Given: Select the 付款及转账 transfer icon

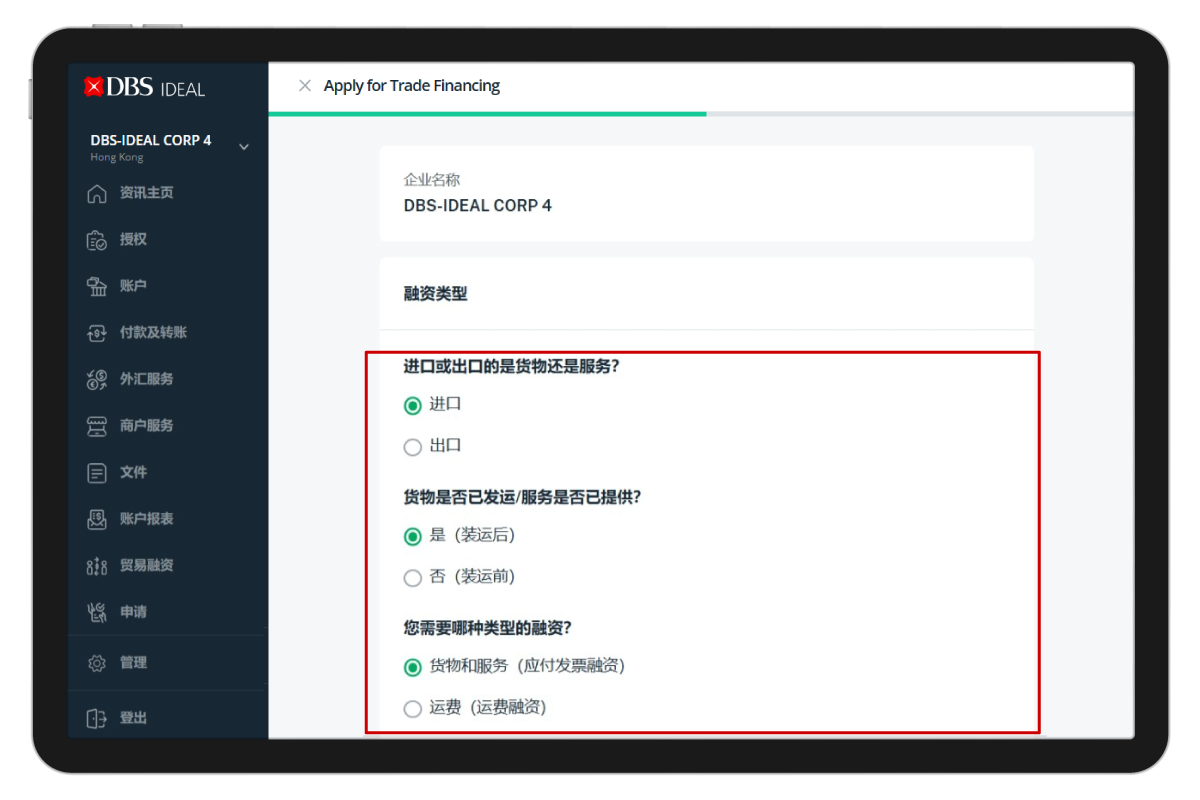Looking at the screenshot, I should pos(97,333).
